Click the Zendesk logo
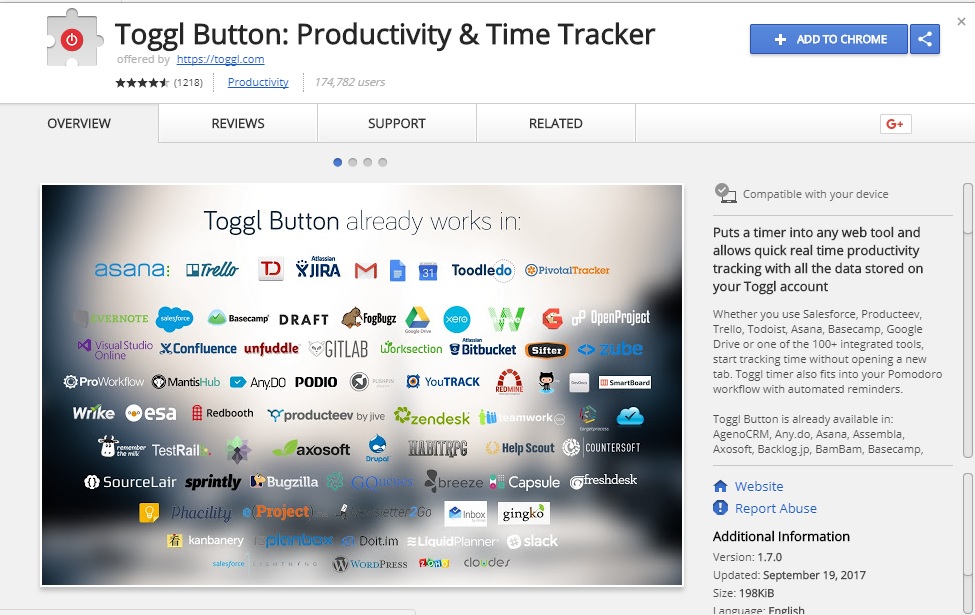This screenshot has width=975, height=615. coord(432,417)
